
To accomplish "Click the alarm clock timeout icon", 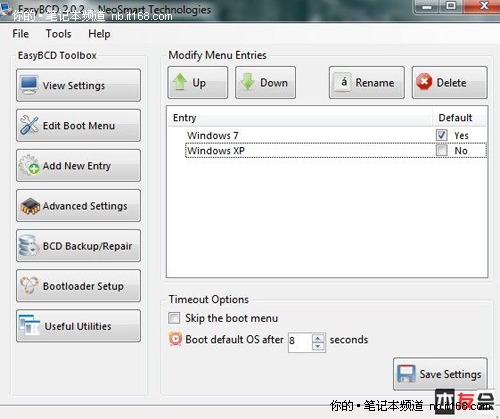I will (175, 339).
